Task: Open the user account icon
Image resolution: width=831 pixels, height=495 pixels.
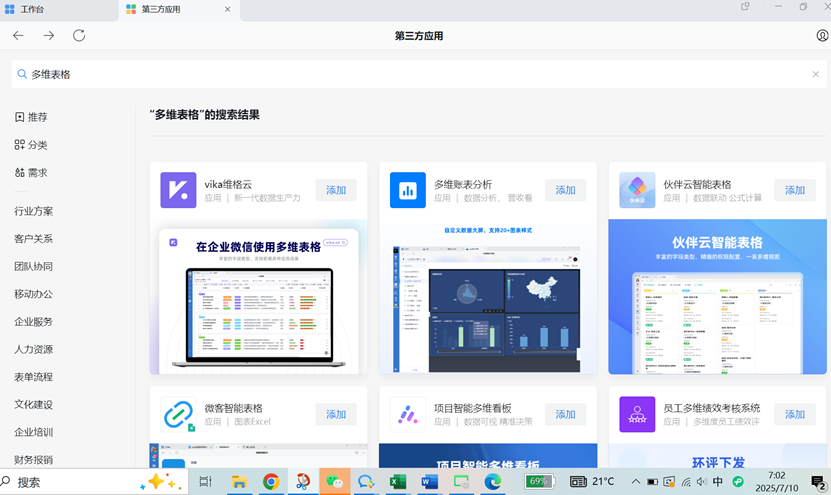Action: coord(822,36)
